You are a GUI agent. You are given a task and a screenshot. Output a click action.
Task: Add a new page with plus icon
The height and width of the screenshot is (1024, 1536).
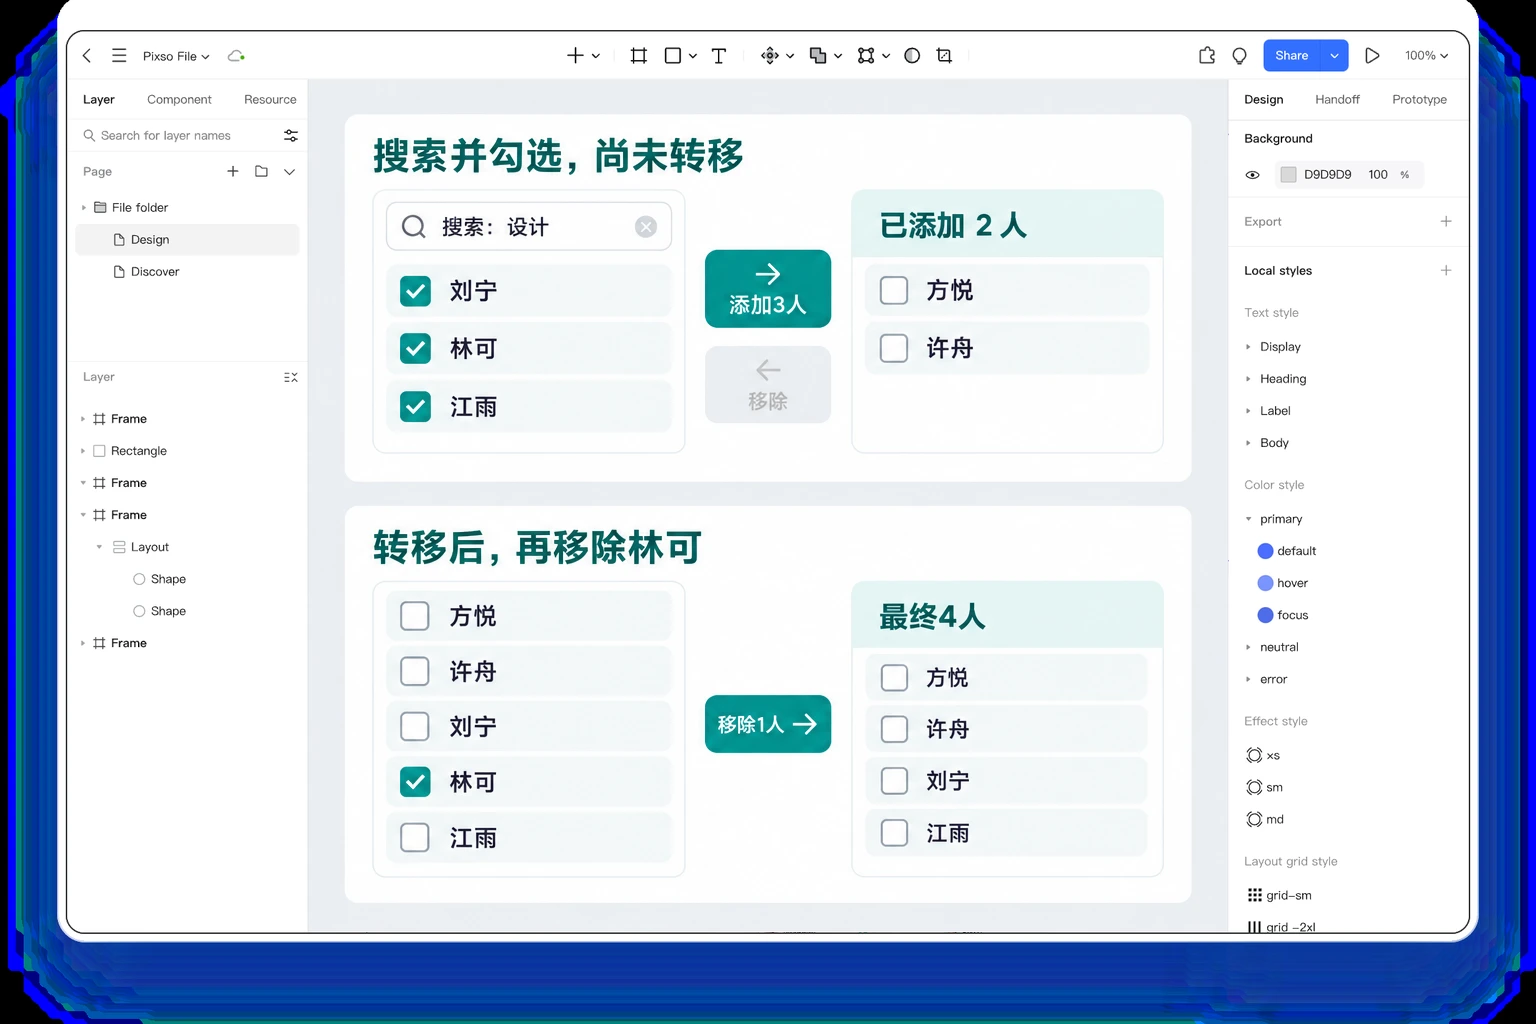pyautogui.click(x=233, y=171)
